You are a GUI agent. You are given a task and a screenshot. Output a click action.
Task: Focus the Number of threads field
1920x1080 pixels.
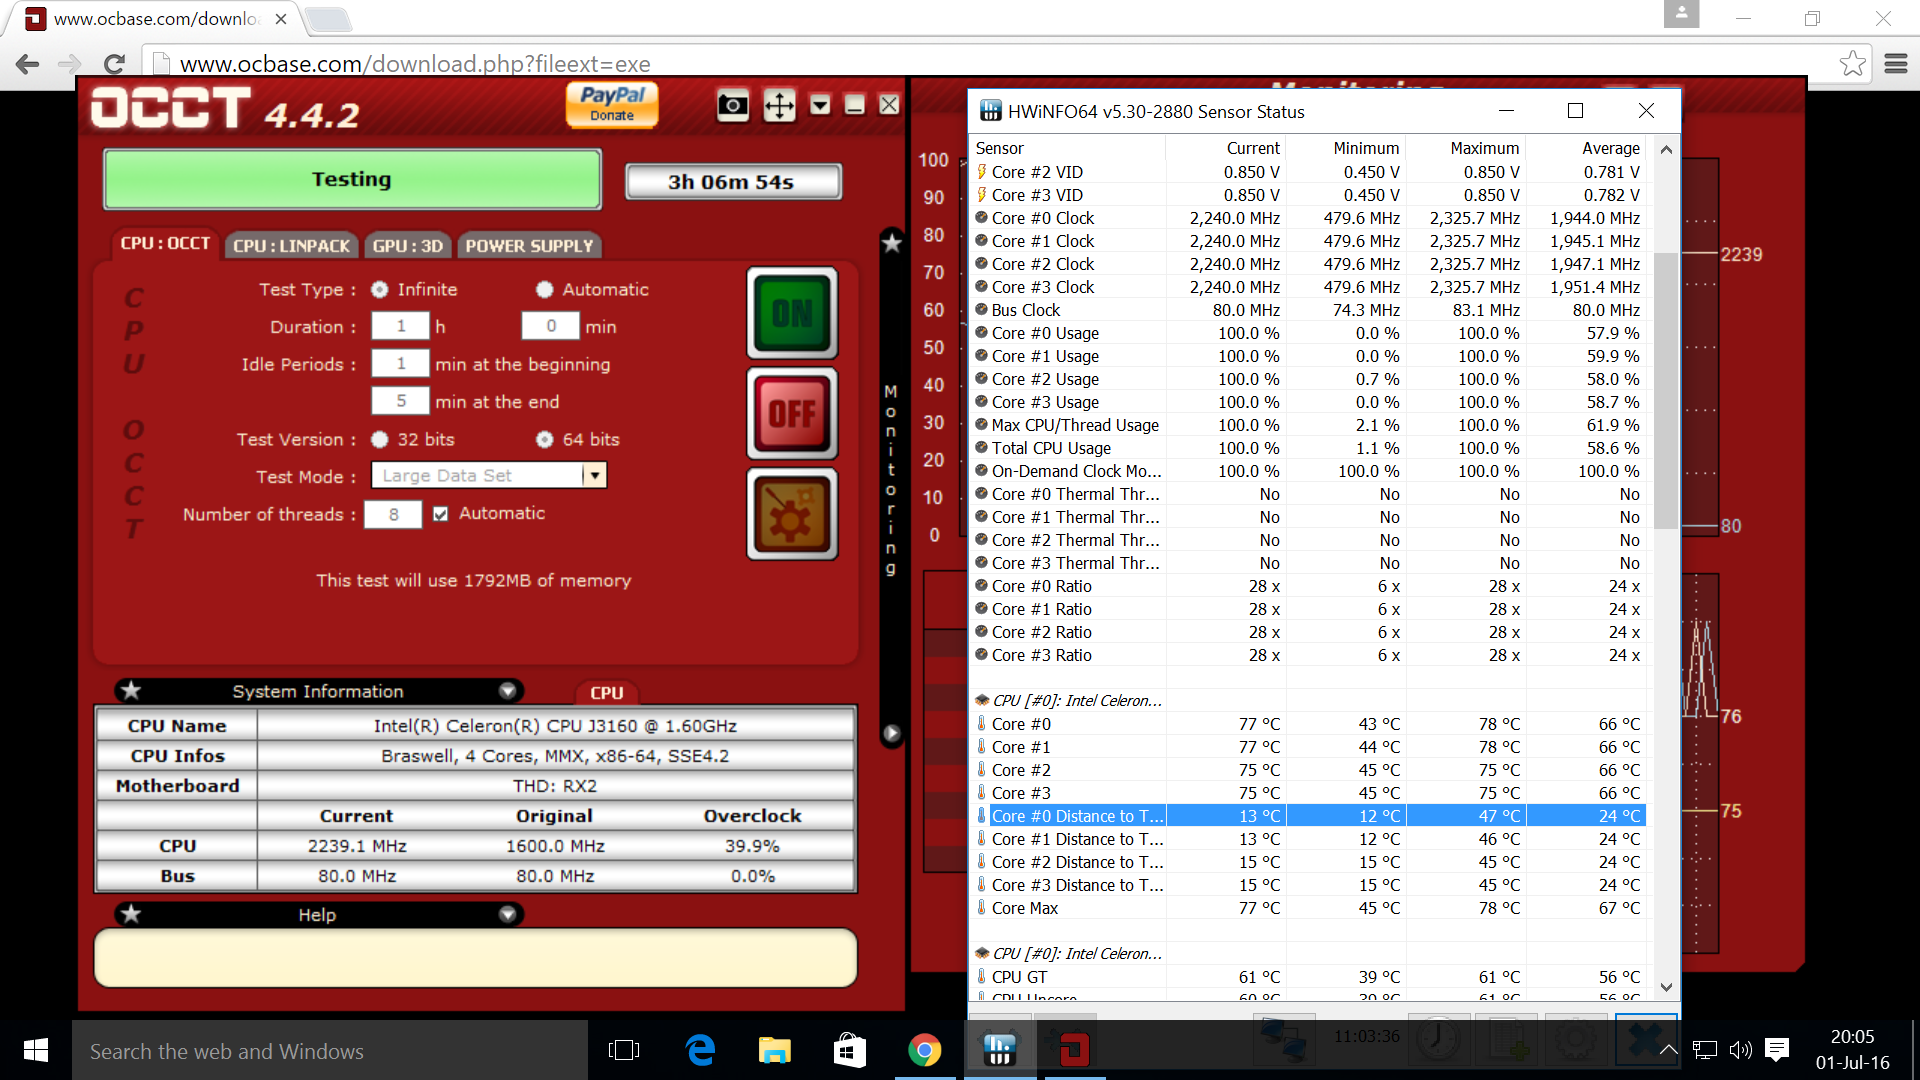pyautogui.click(x=393, y=514)
